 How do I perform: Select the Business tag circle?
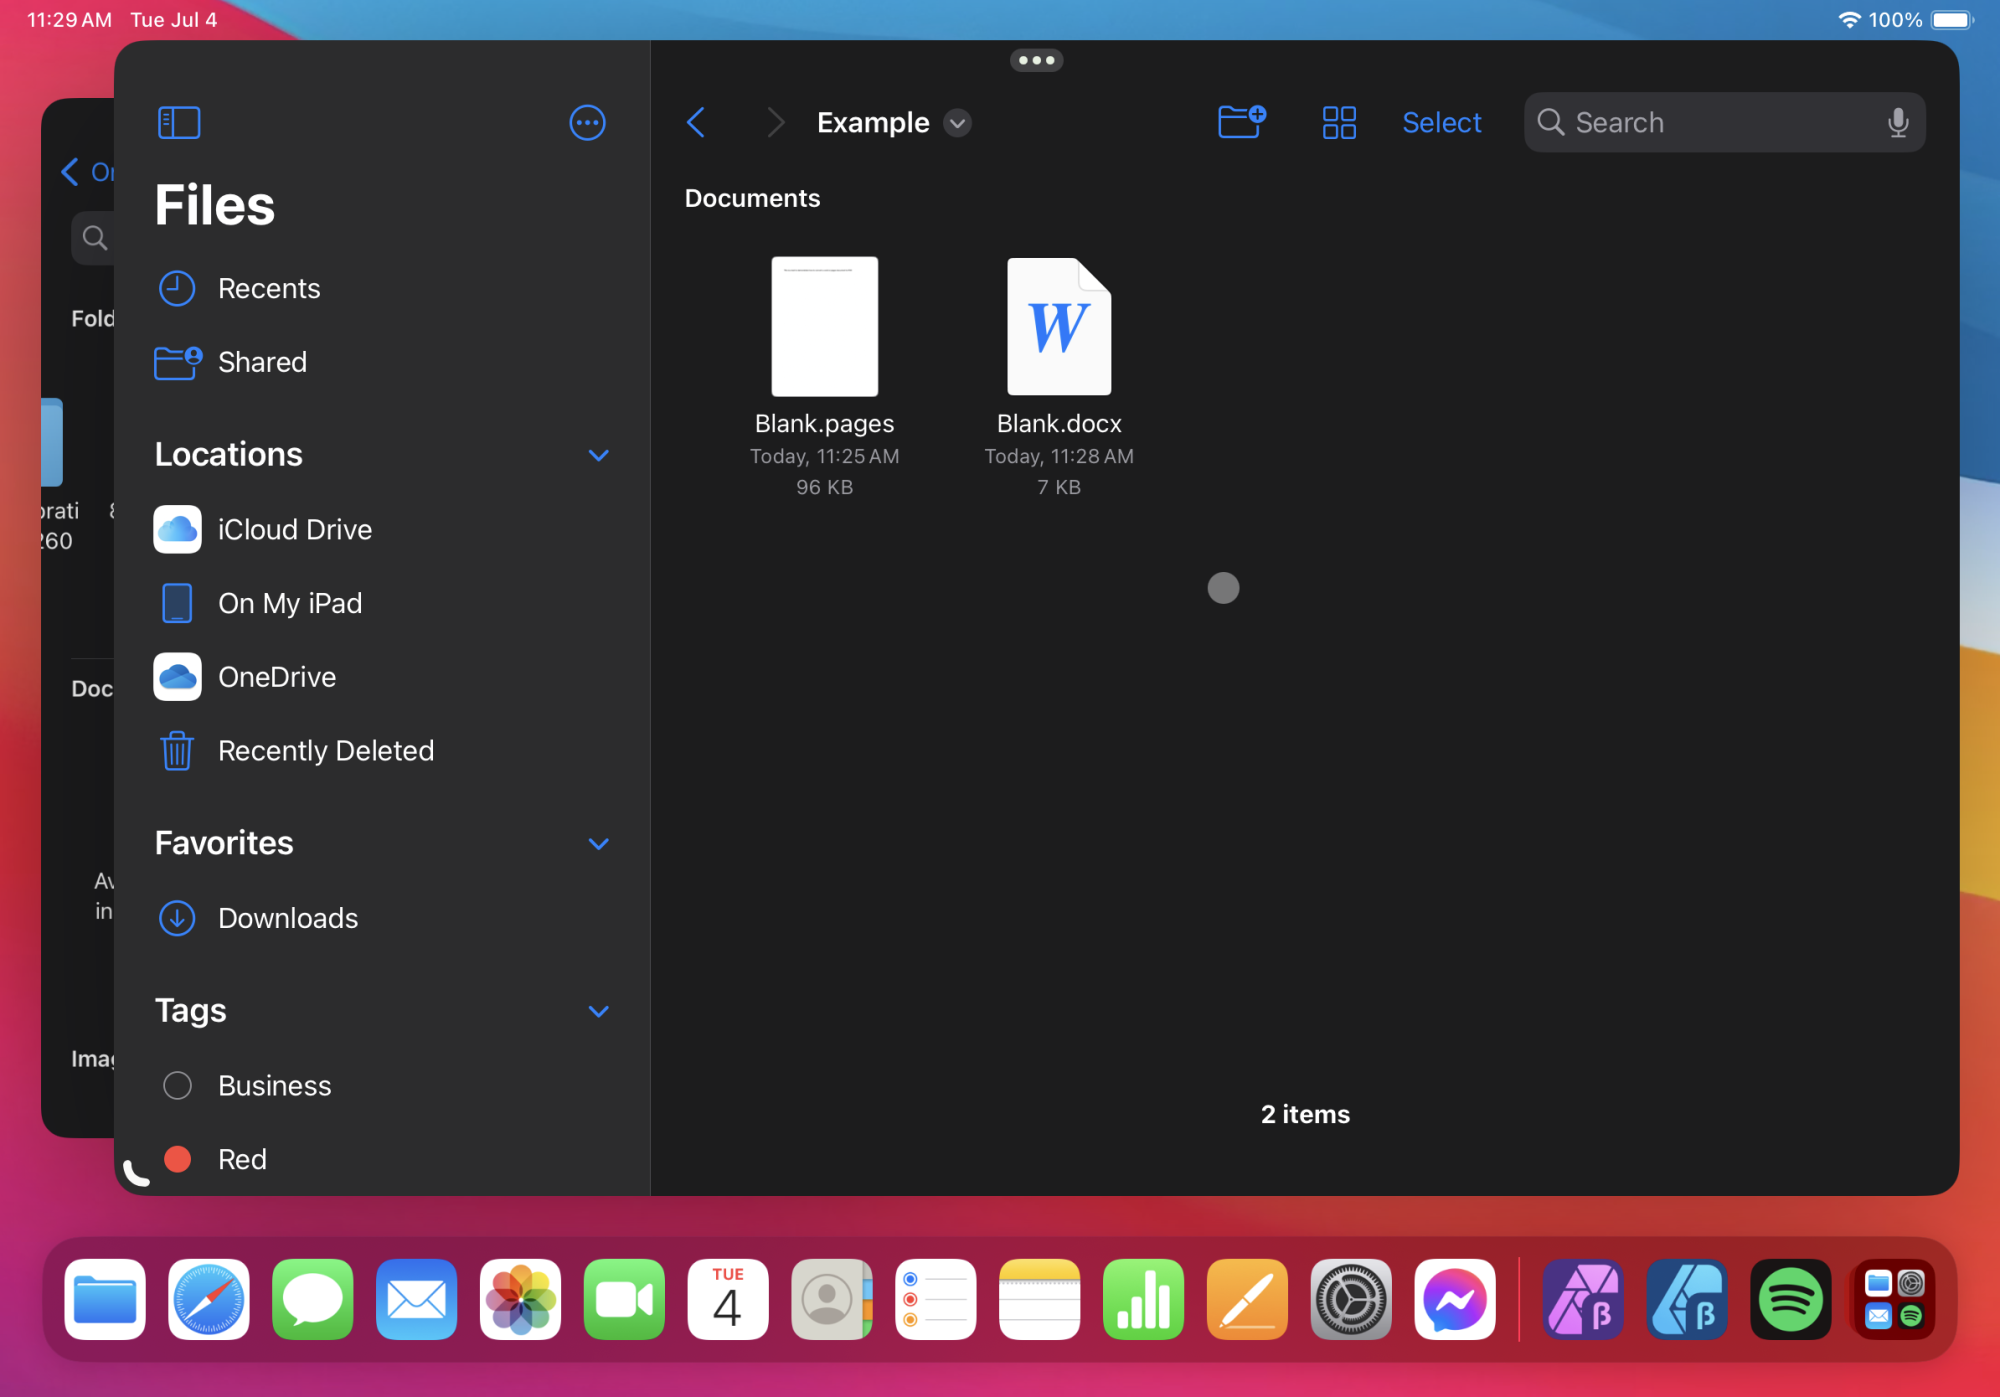point(177,1085)
